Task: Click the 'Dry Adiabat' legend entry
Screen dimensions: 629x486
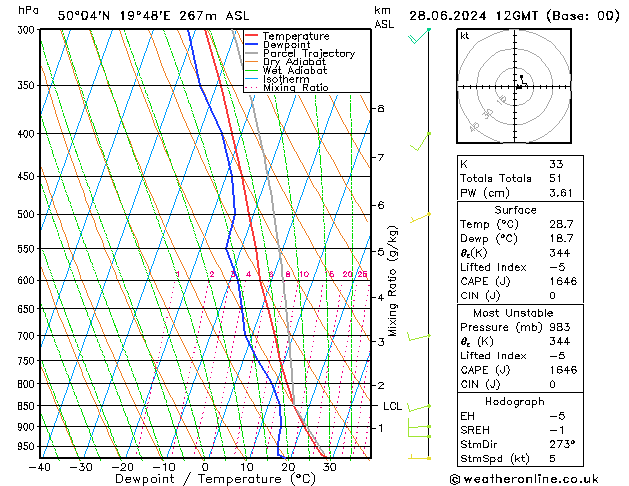Action: [286, 62]
